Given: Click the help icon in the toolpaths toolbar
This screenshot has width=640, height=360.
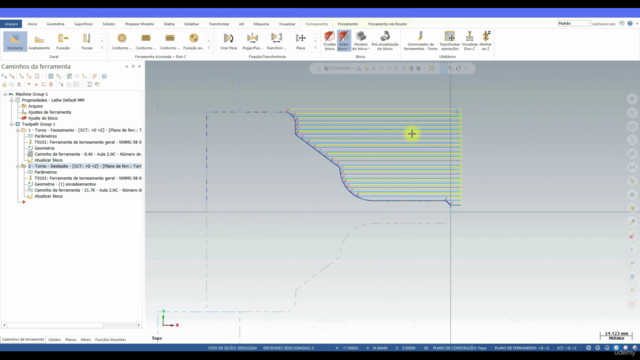Looking at the screenshot, I should pyautogui.click(x=104, y=76).
